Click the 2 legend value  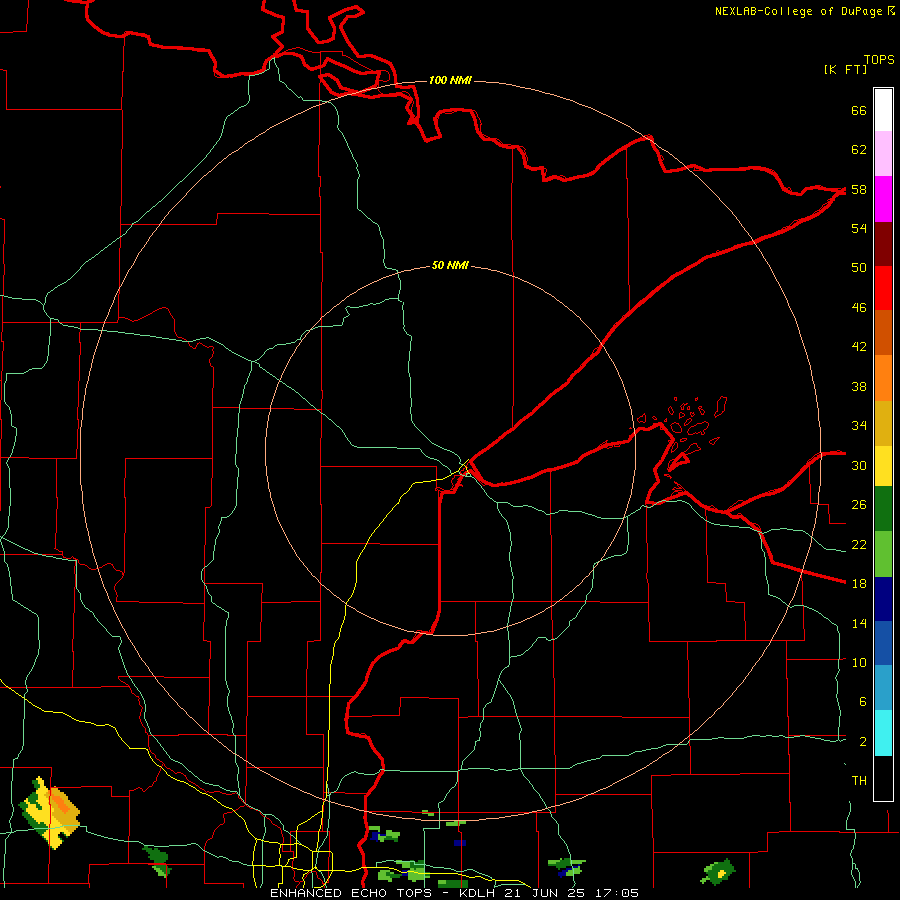point(863,742)
